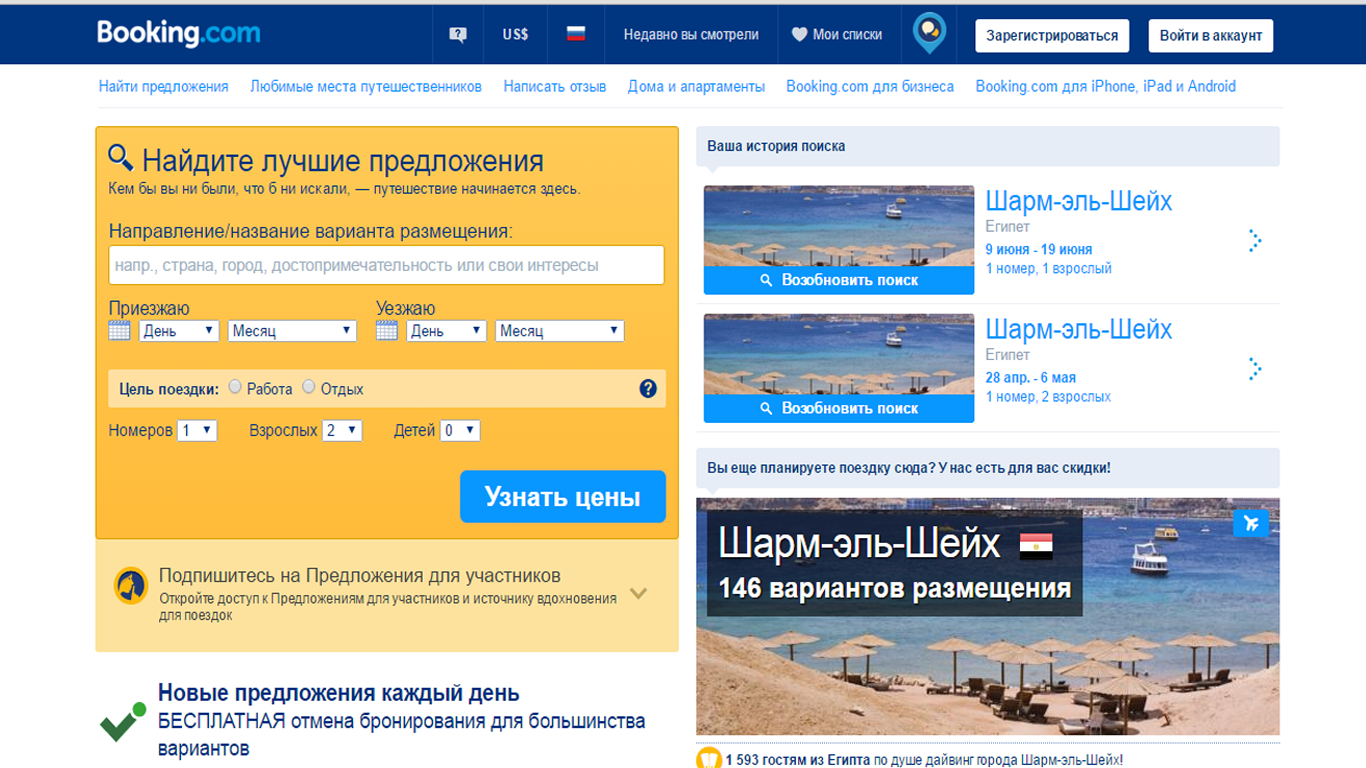The height and width of the screenshot is (768, 1366).
Task: Open options for 28 апр. - 6 мая search
Action: (1255, 368)
